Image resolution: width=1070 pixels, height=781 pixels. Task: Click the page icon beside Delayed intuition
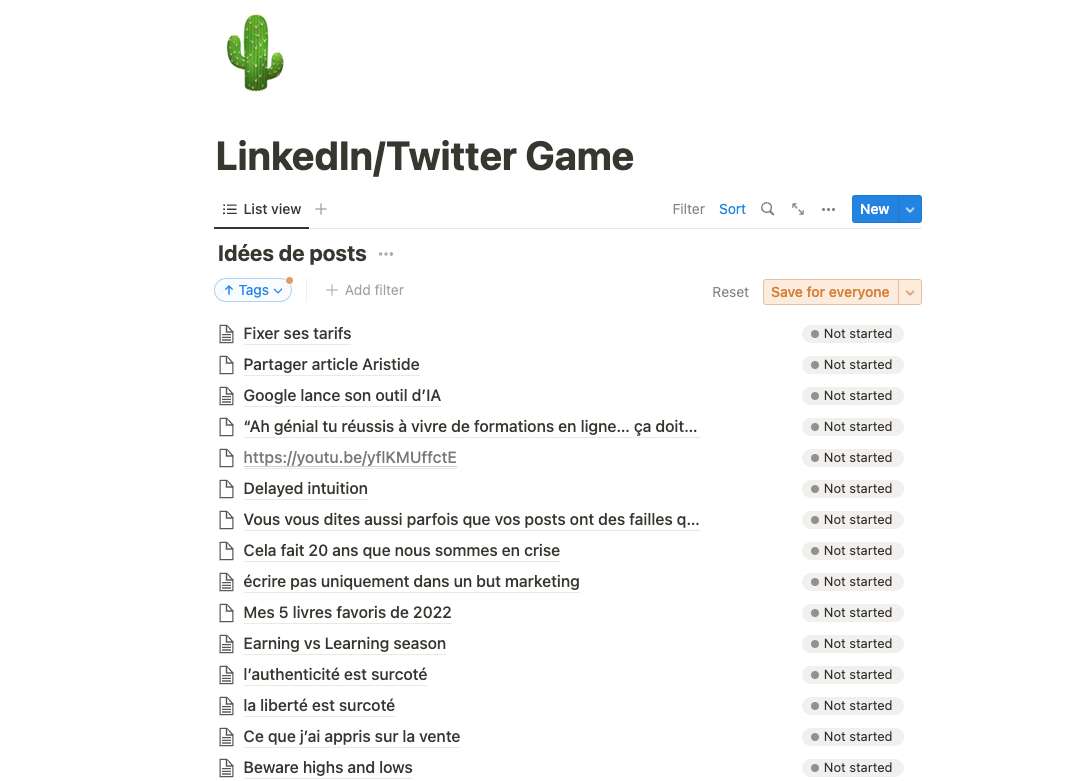(226, 488)
